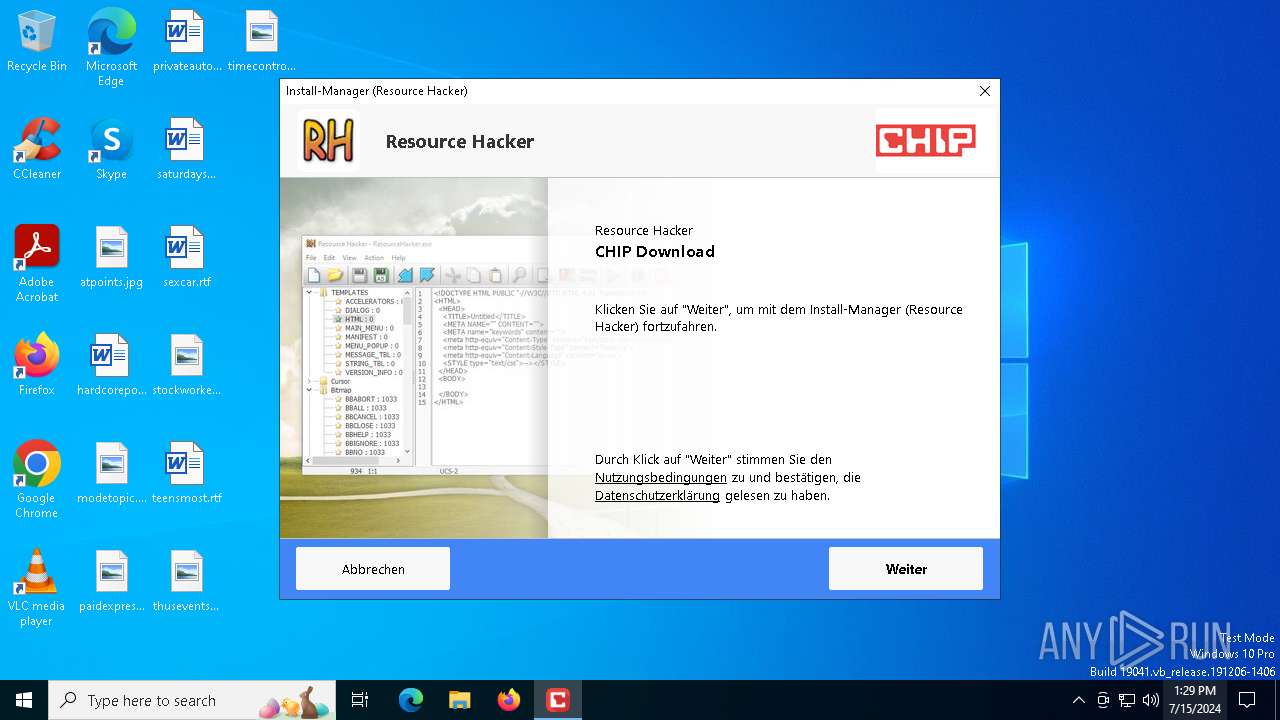This screenshot has height=720, width=1280.
Task: Open the notification center icon
Action: (x=1248, y=700)
